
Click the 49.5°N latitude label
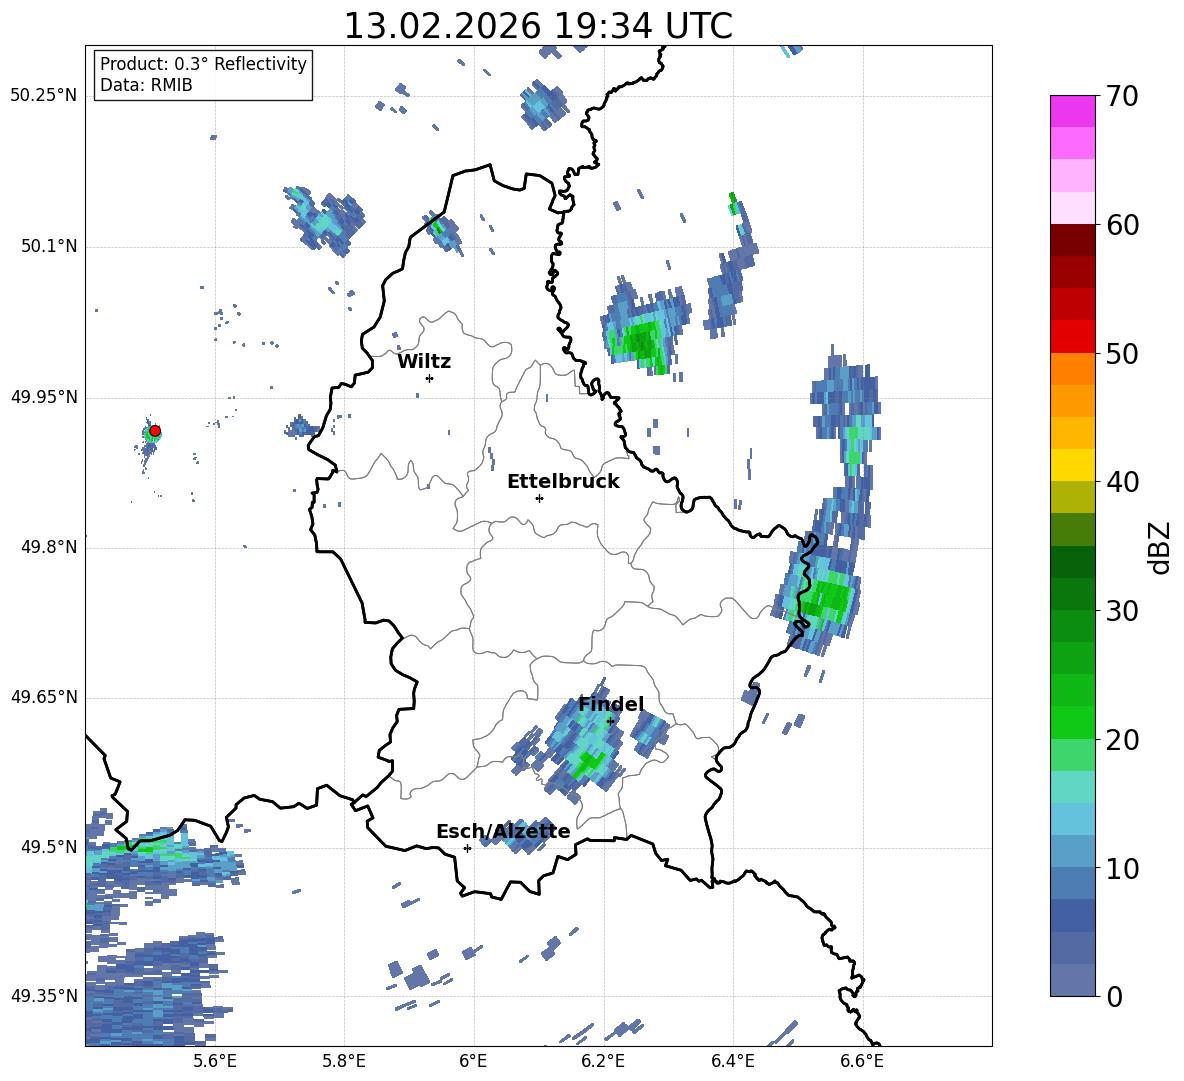49,847
